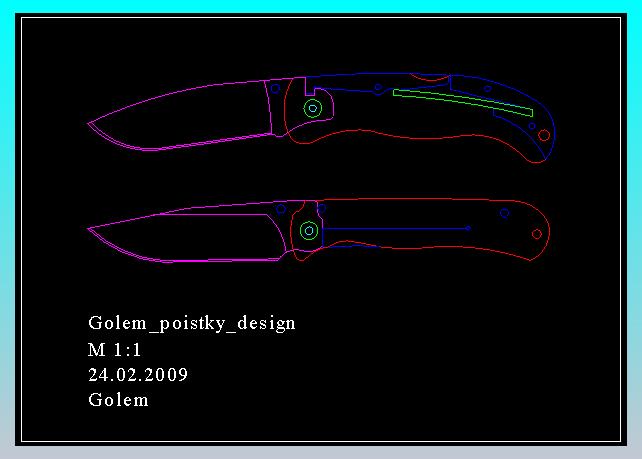Select the green rectangular spring bar in the upper handle

click(x=463, y=103)
